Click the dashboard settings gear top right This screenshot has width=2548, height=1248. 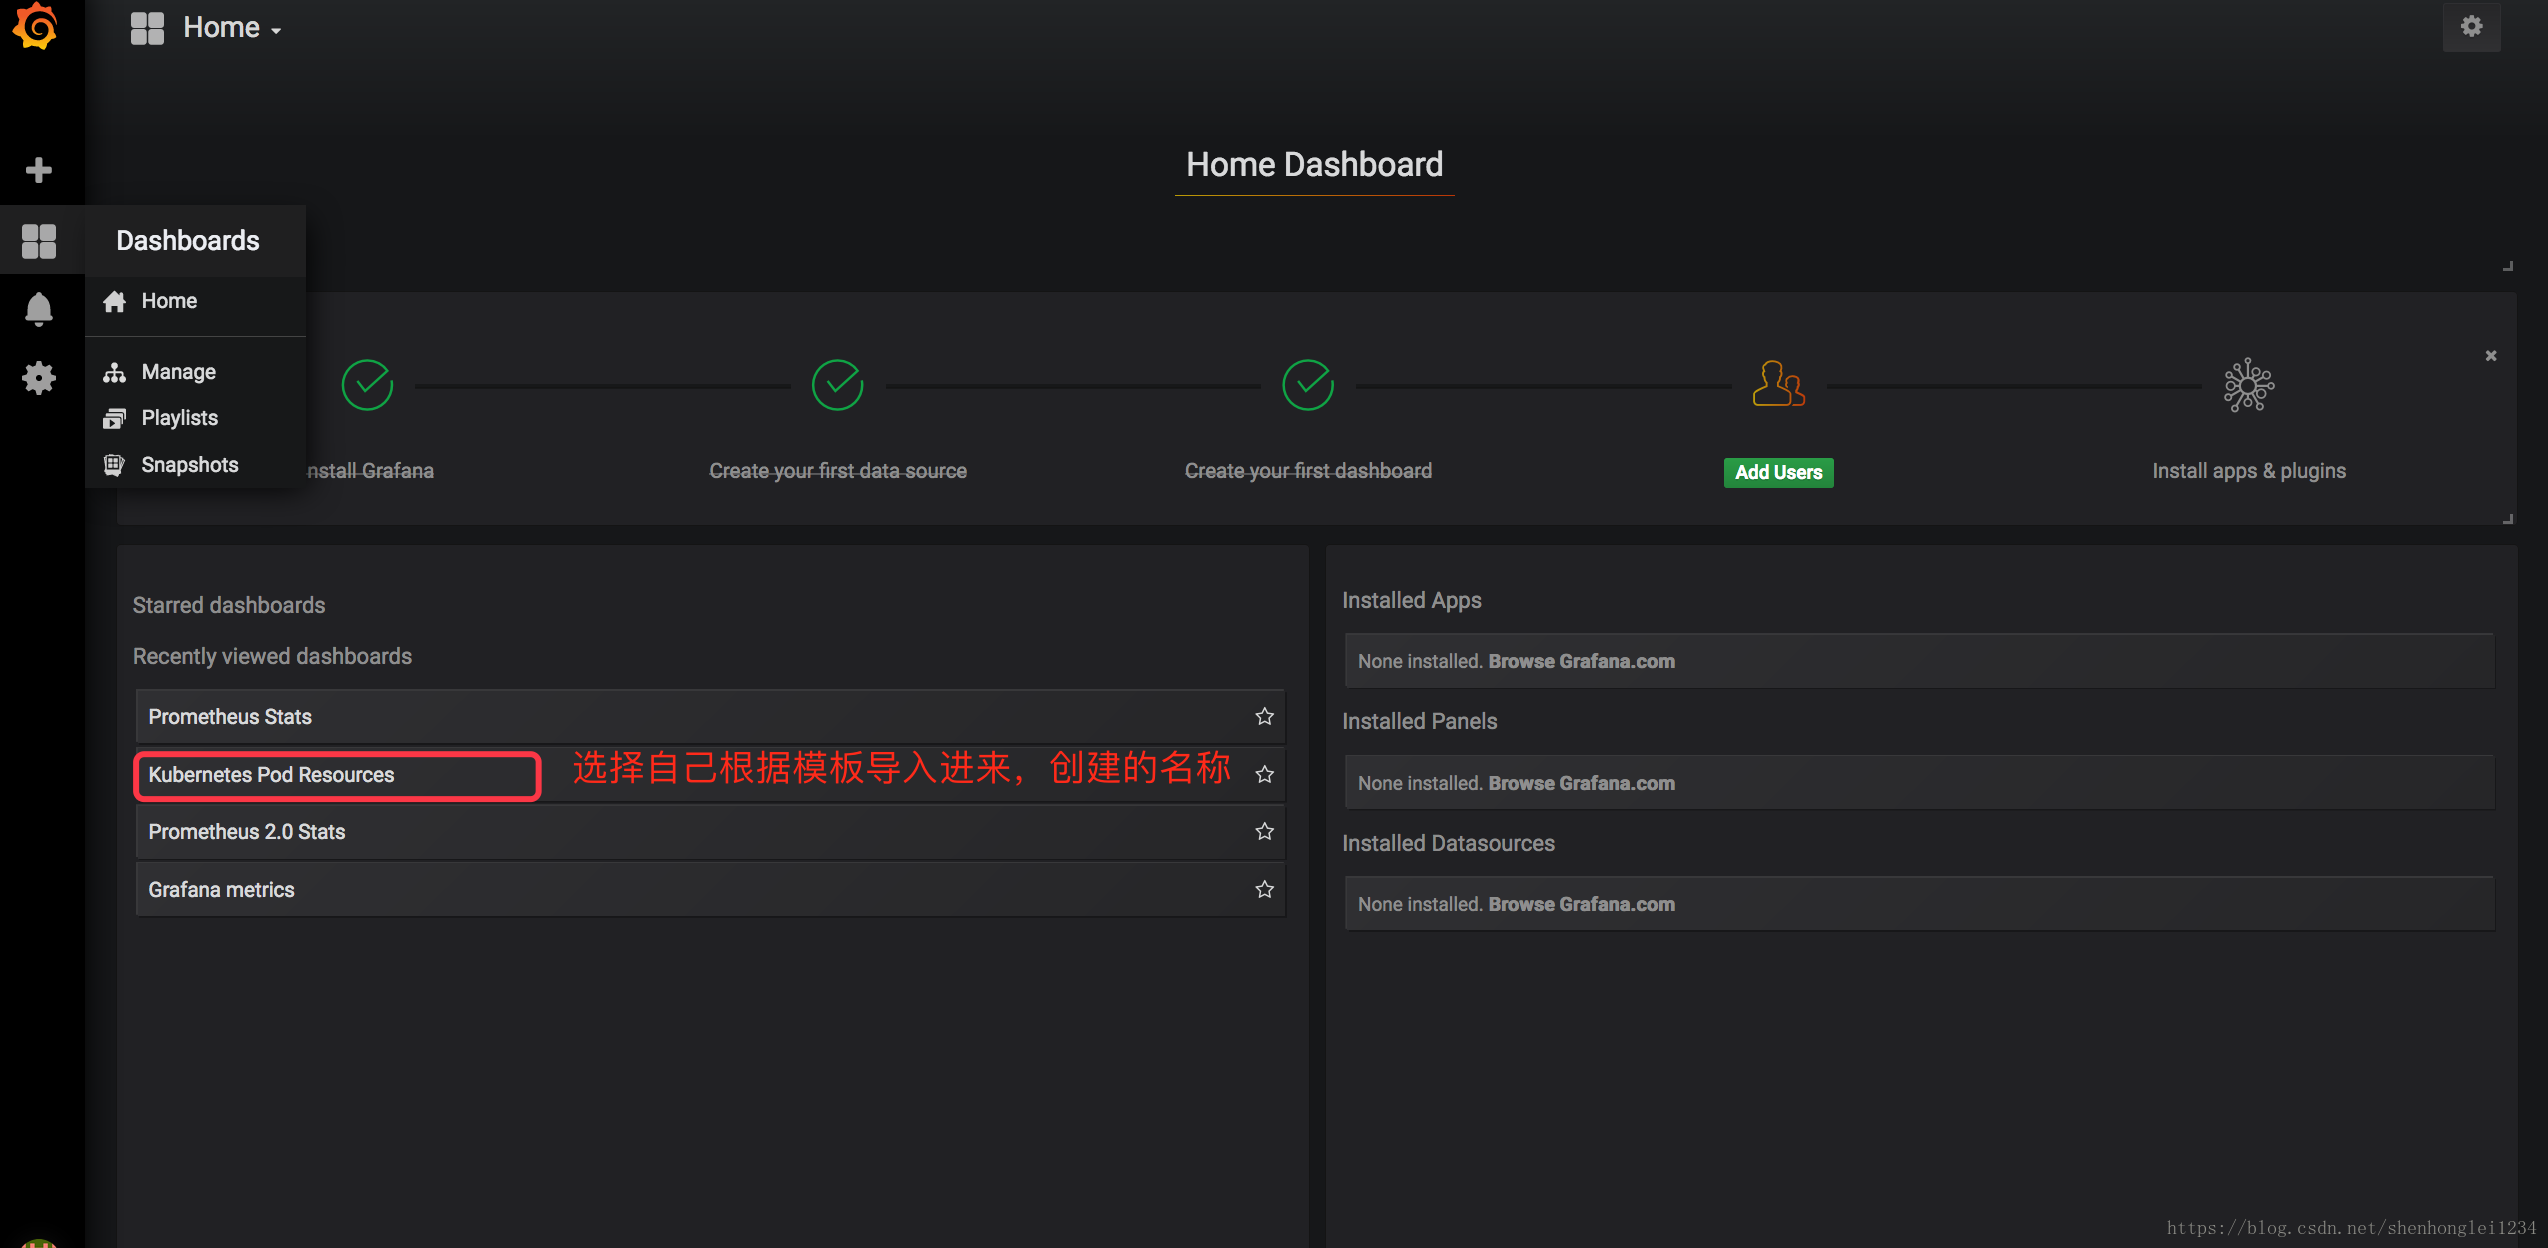pyautogui.click(x=2471, y=27)
